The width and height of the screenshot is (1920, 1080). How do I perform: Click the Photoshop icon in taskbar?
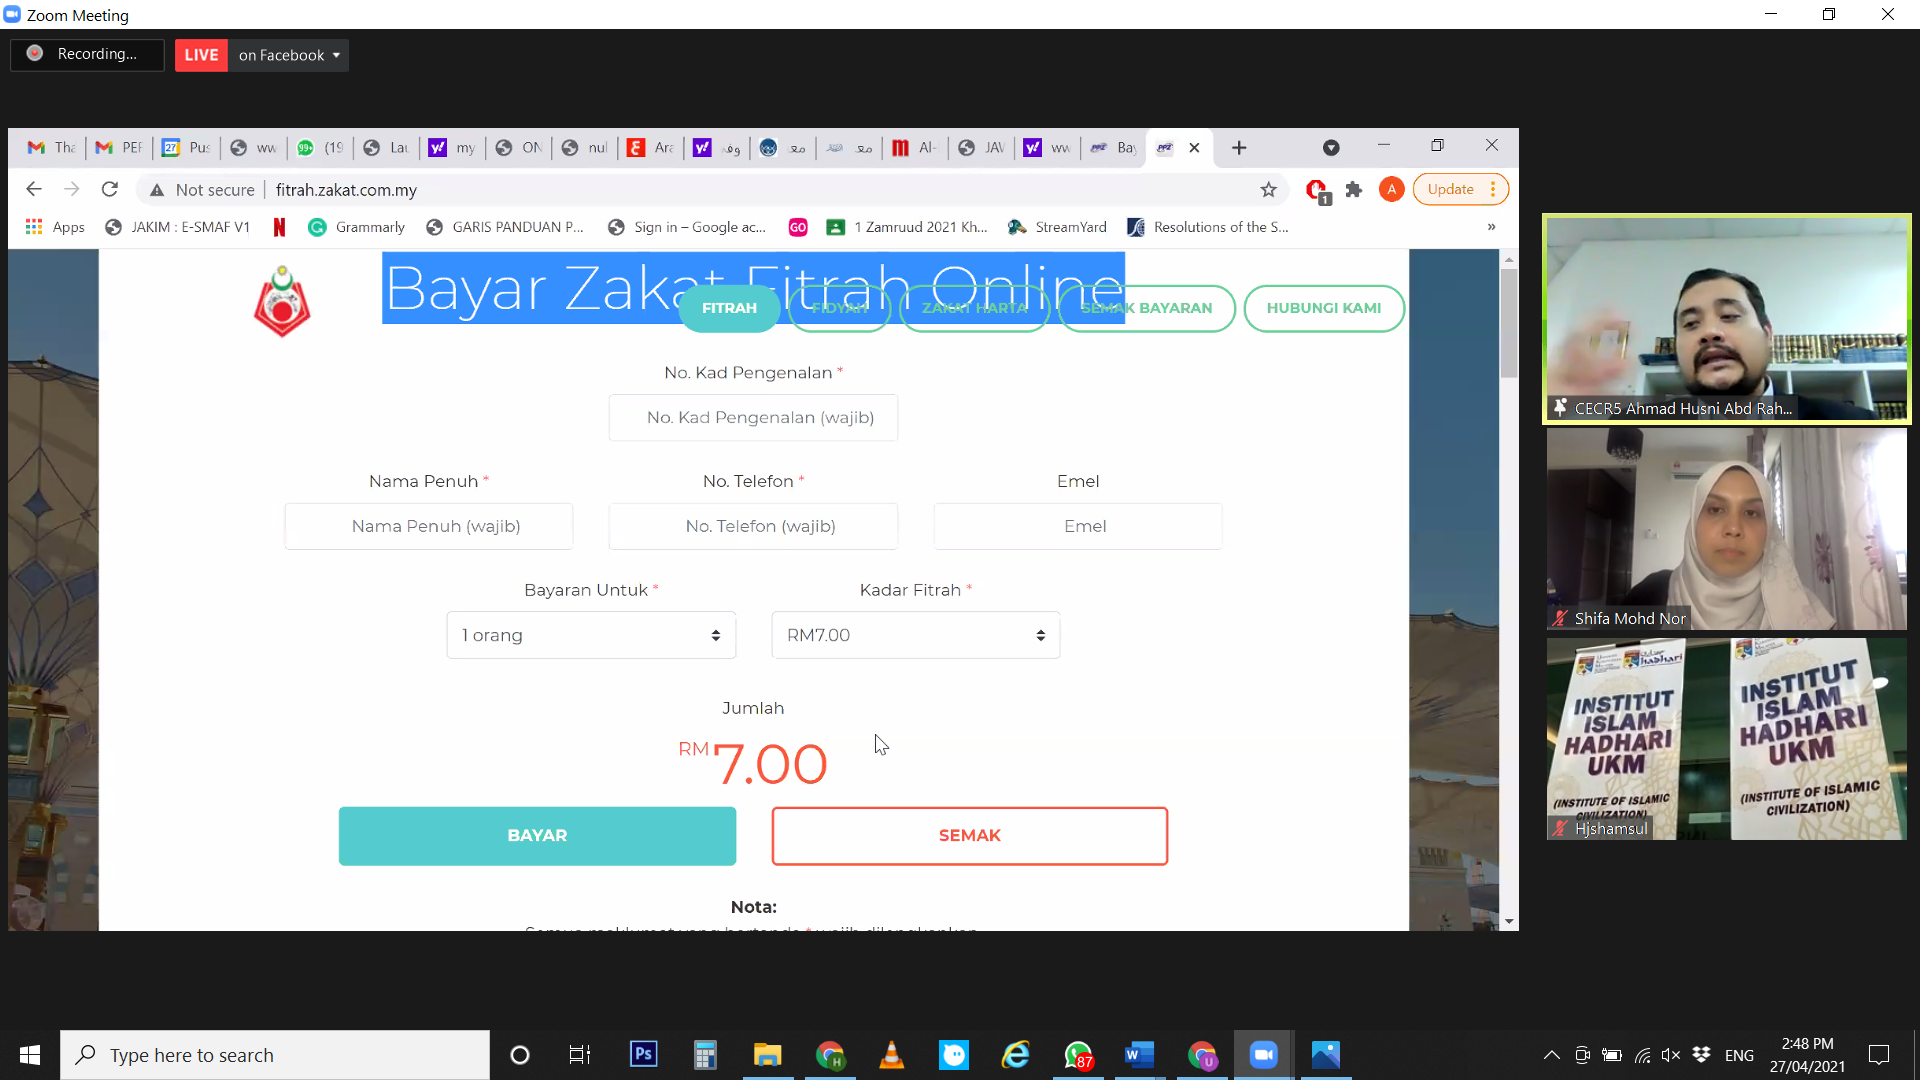643,1055
